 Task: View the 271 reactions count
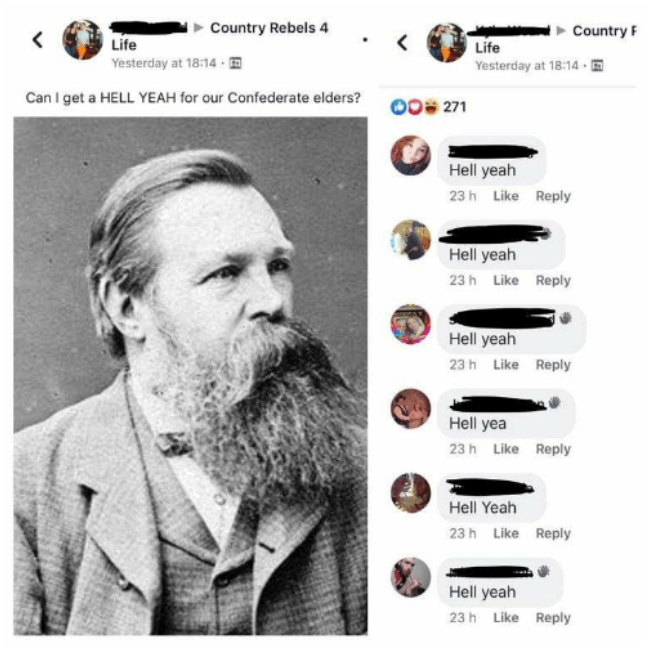[454, 107]
